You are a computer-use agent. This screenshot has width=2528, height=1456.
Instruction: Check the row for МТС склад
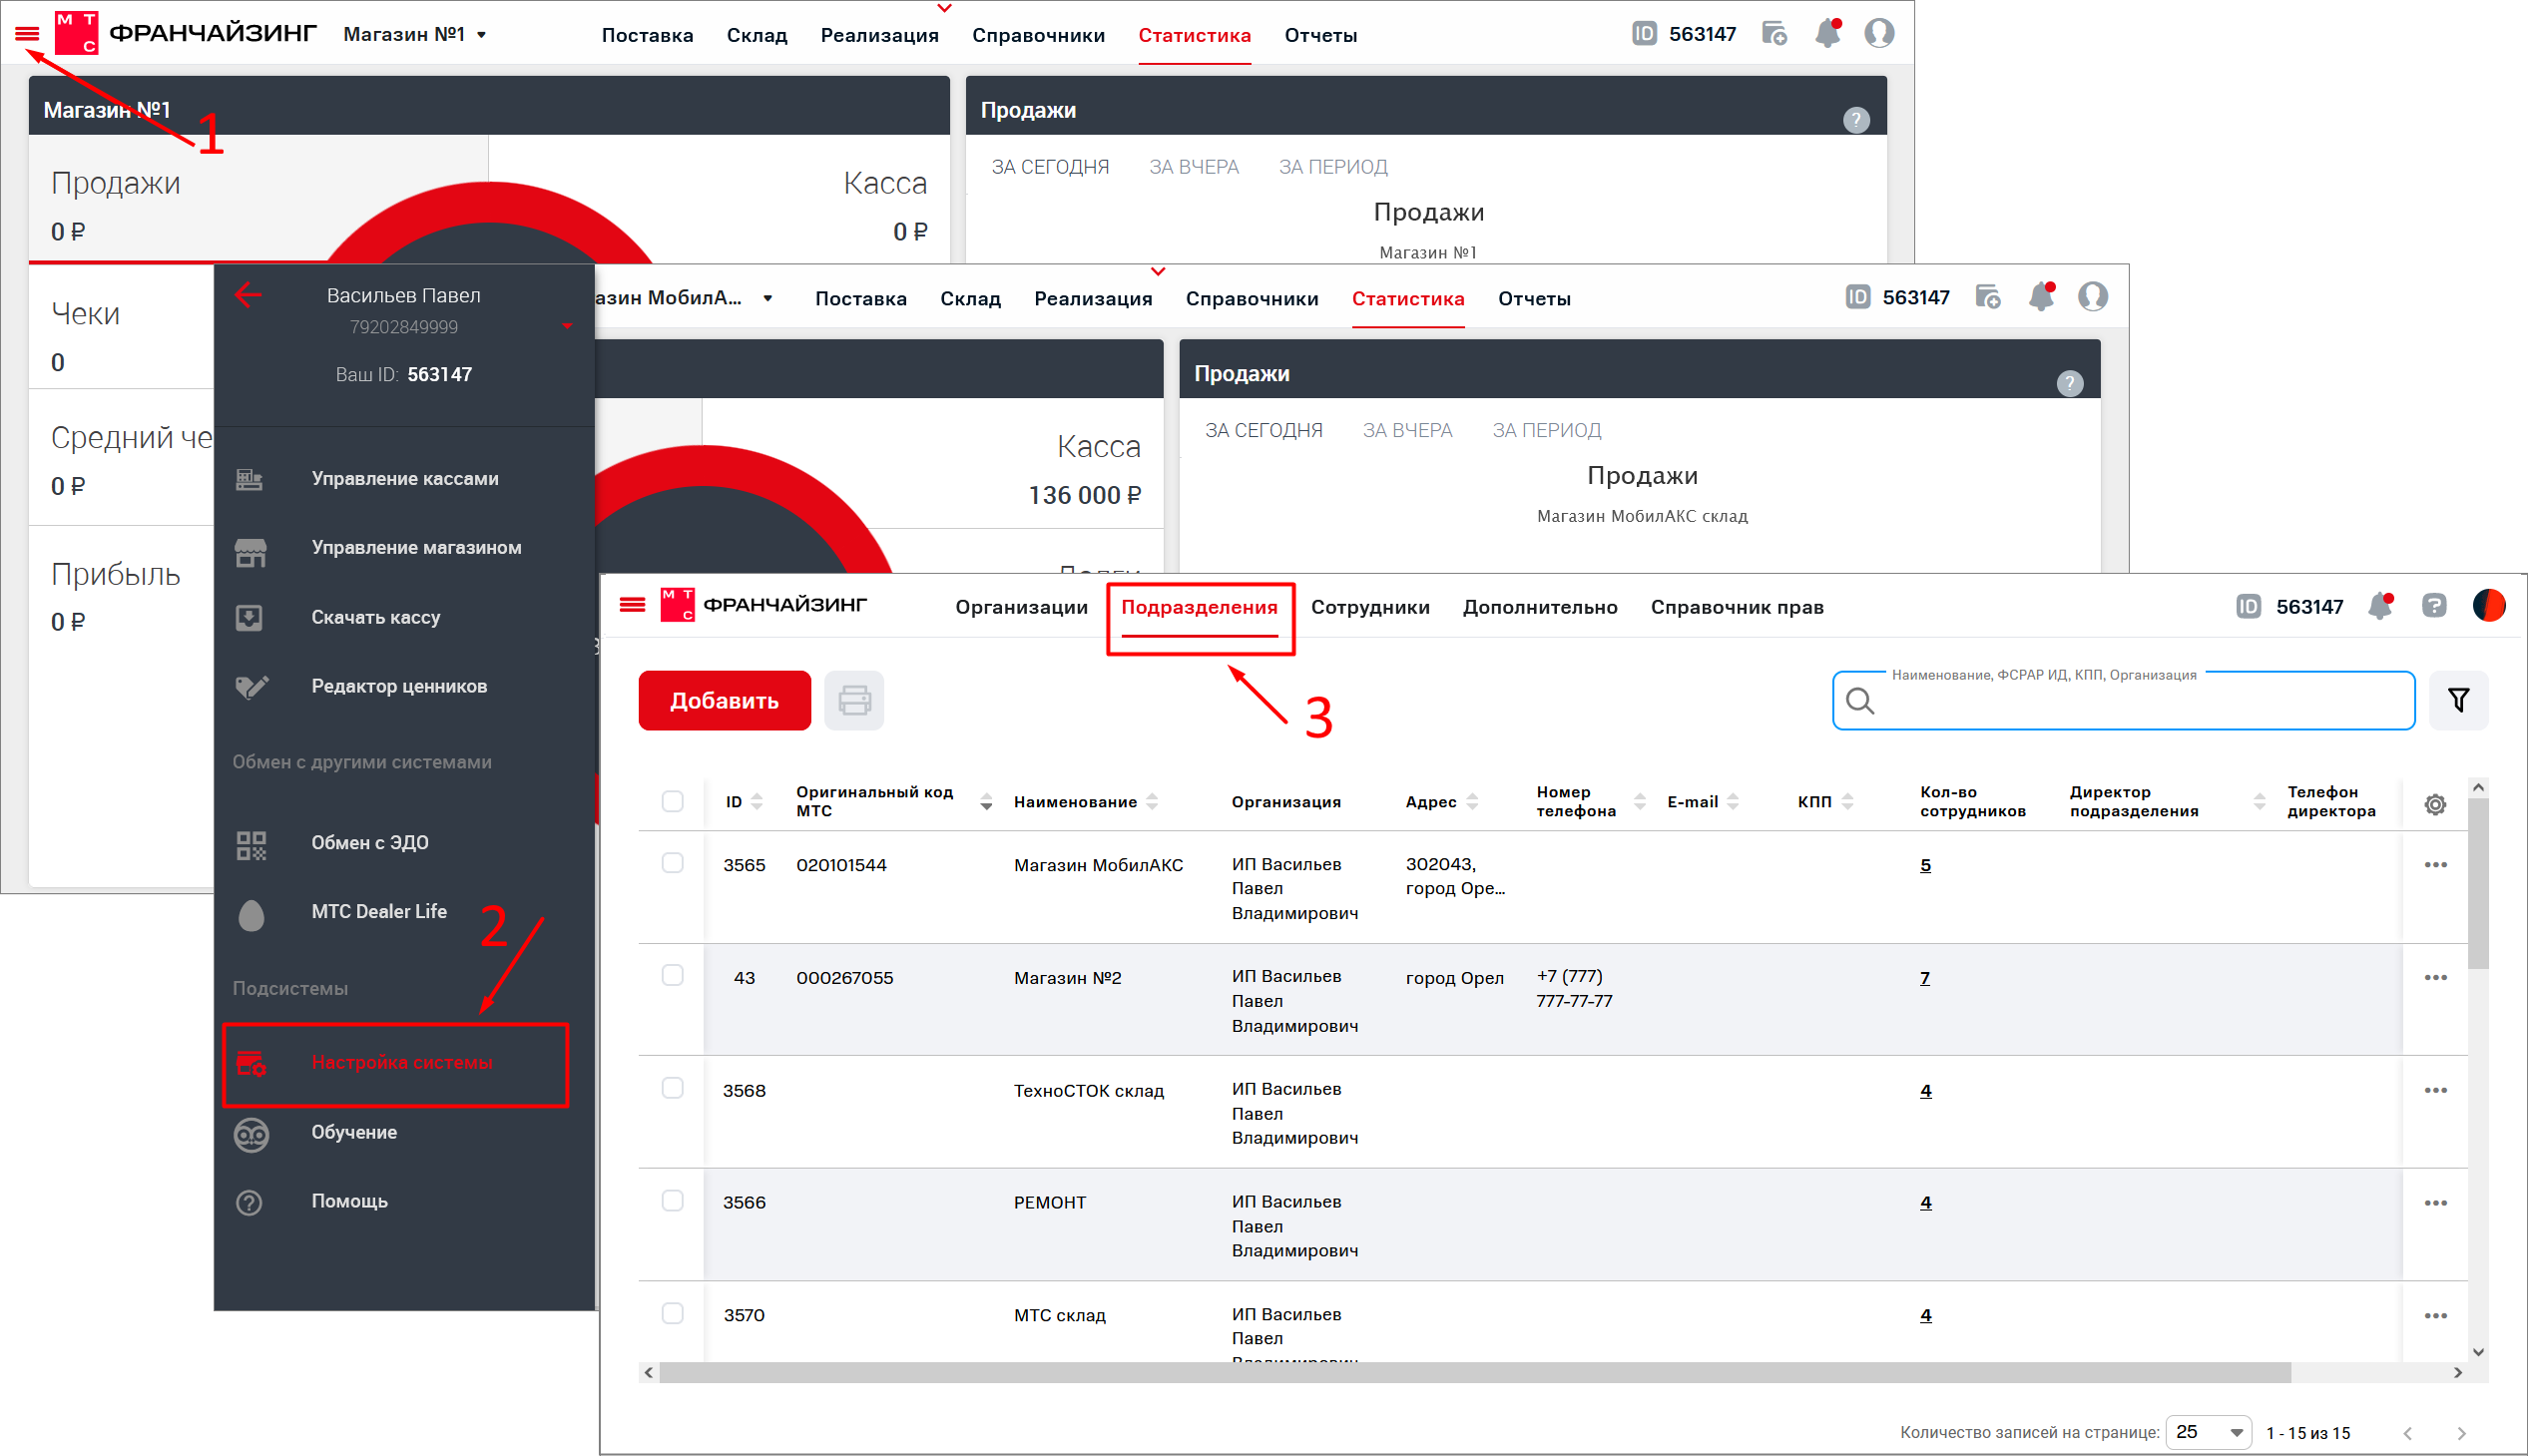pyautogui.click(x=673, y=1314)
